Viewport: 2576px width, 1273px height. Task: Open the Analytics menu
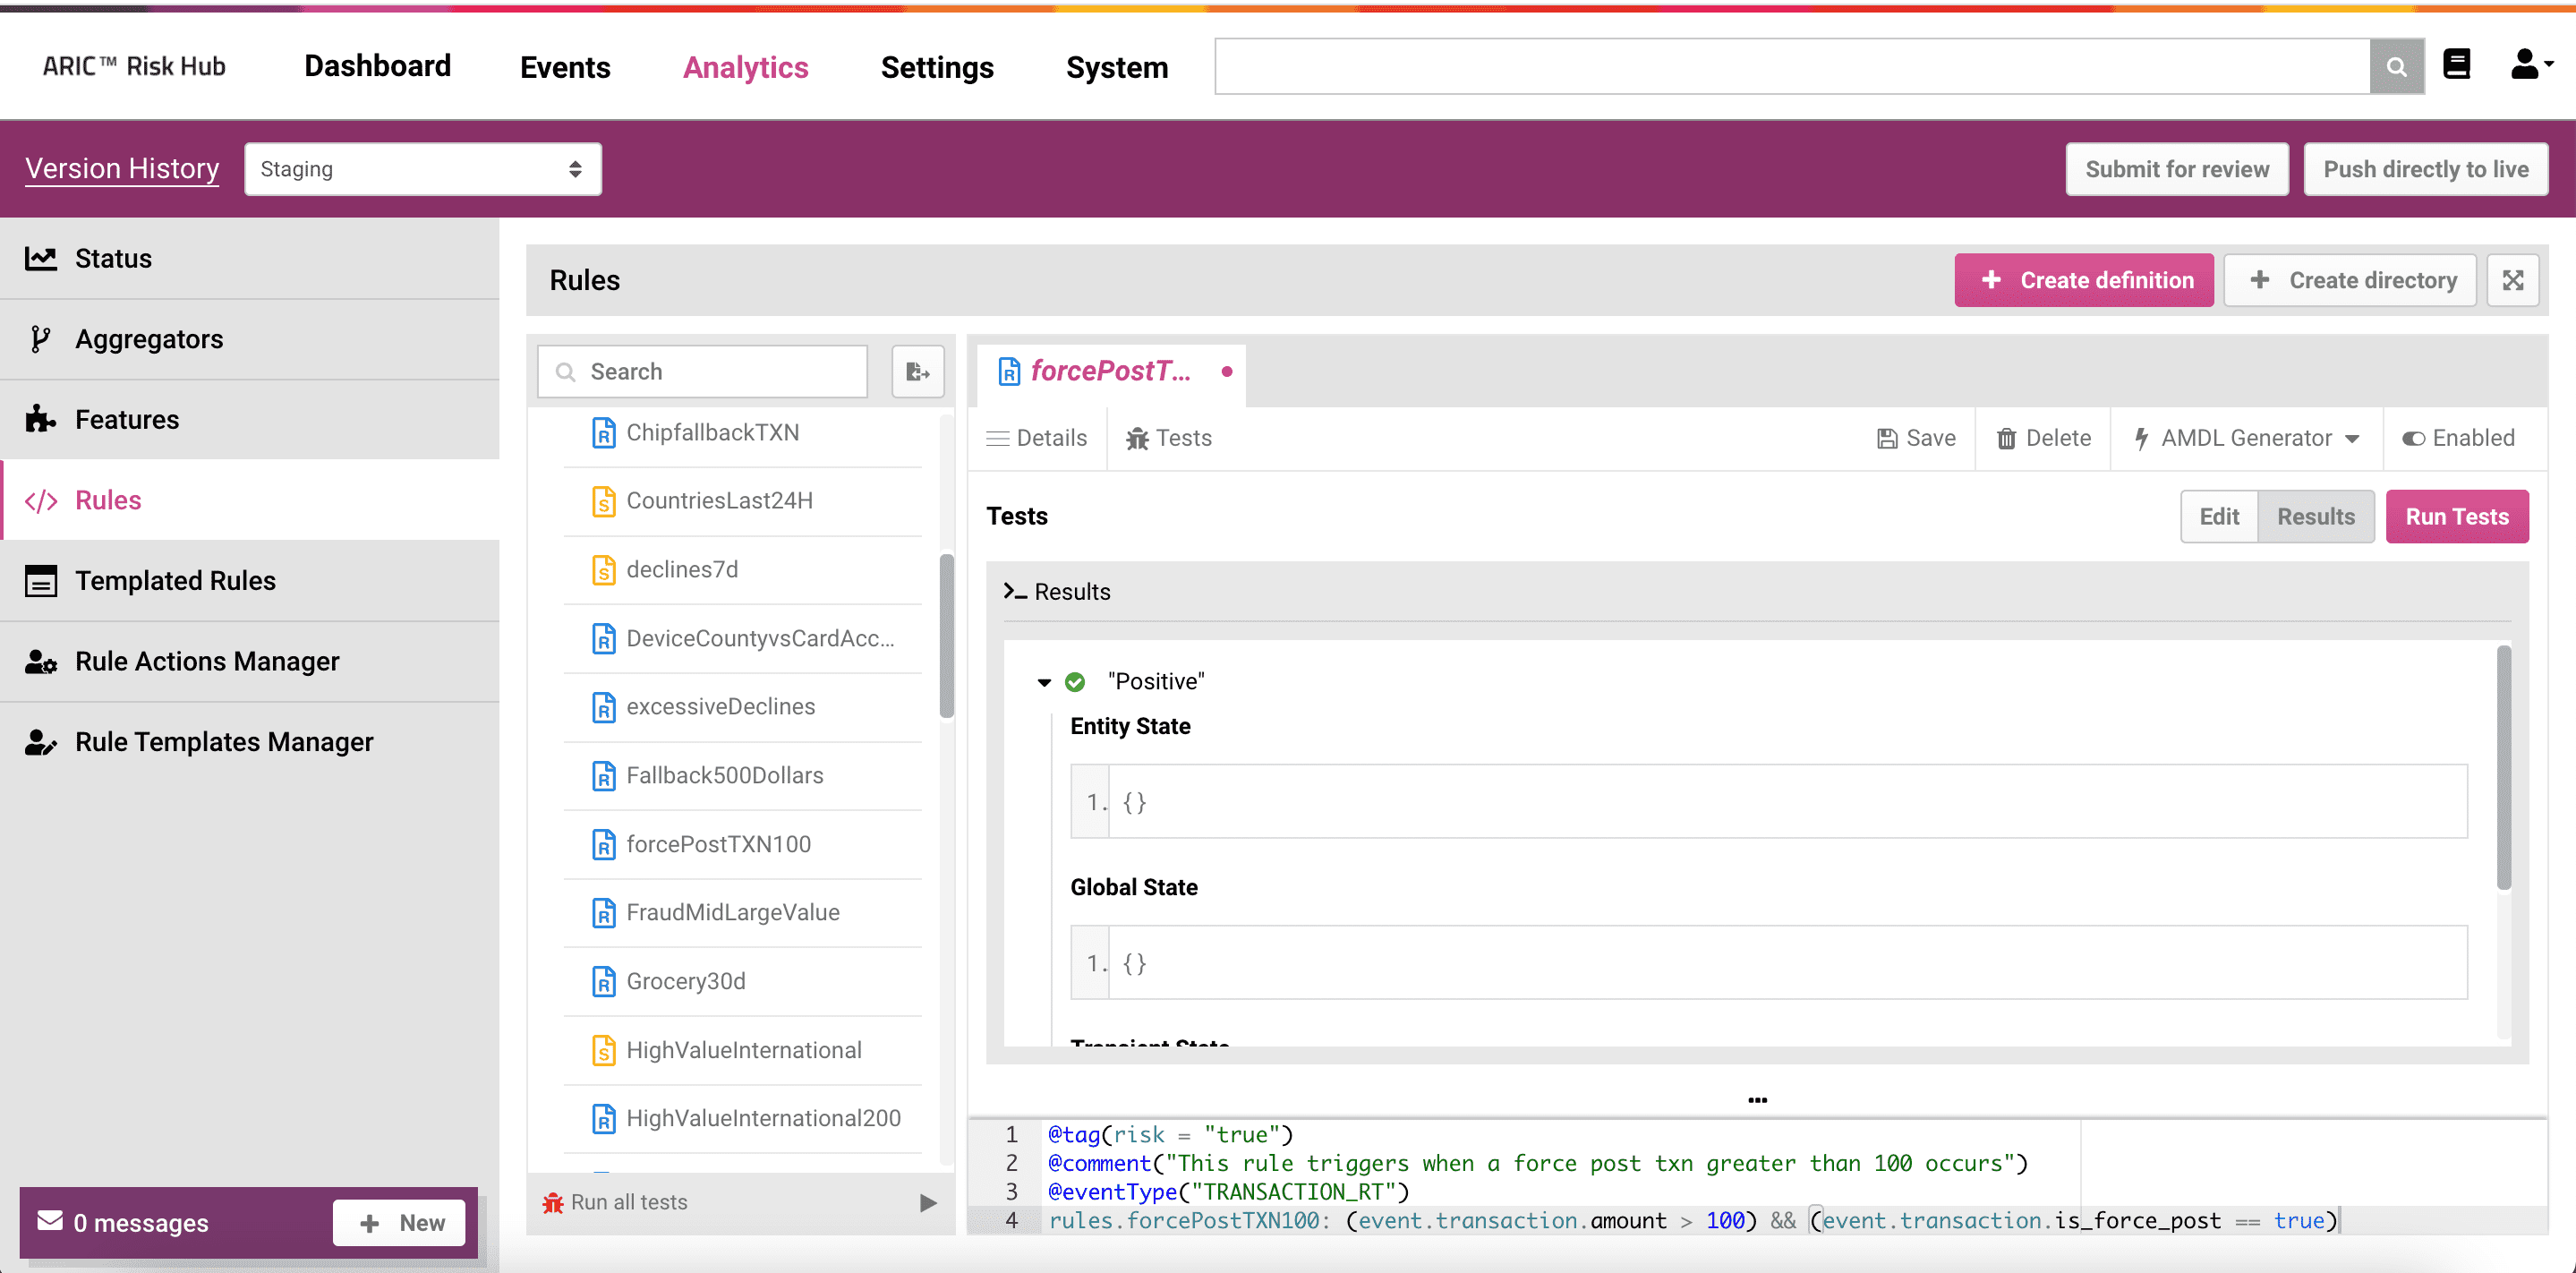(745, 67)
